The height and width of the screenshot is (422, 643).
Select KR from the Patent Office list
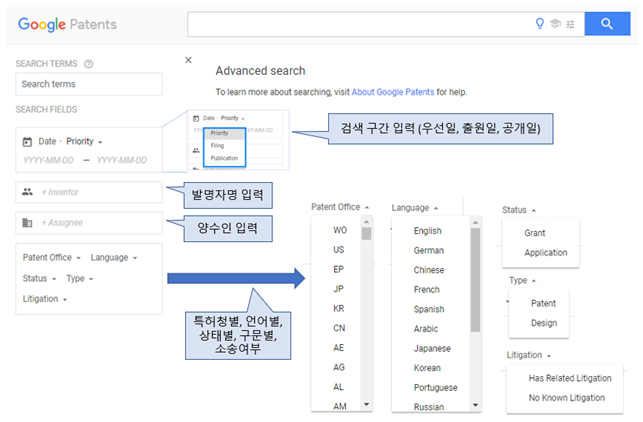tap(339, 307)
